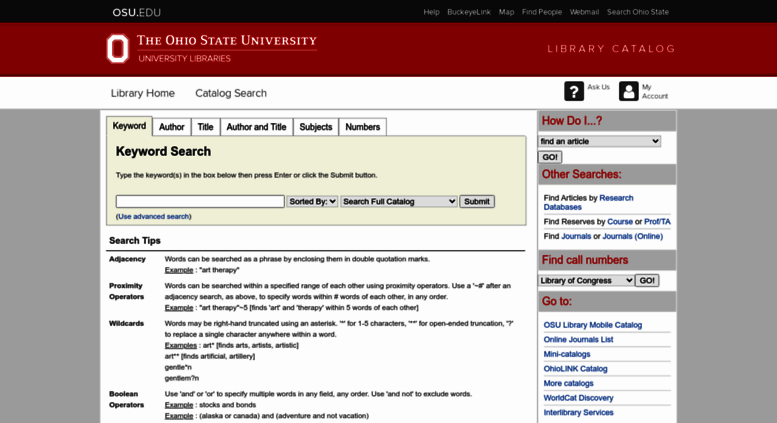Switch to the Title tab
The height and width of the screenshot is (423, 777).
(x=205, y=127)
